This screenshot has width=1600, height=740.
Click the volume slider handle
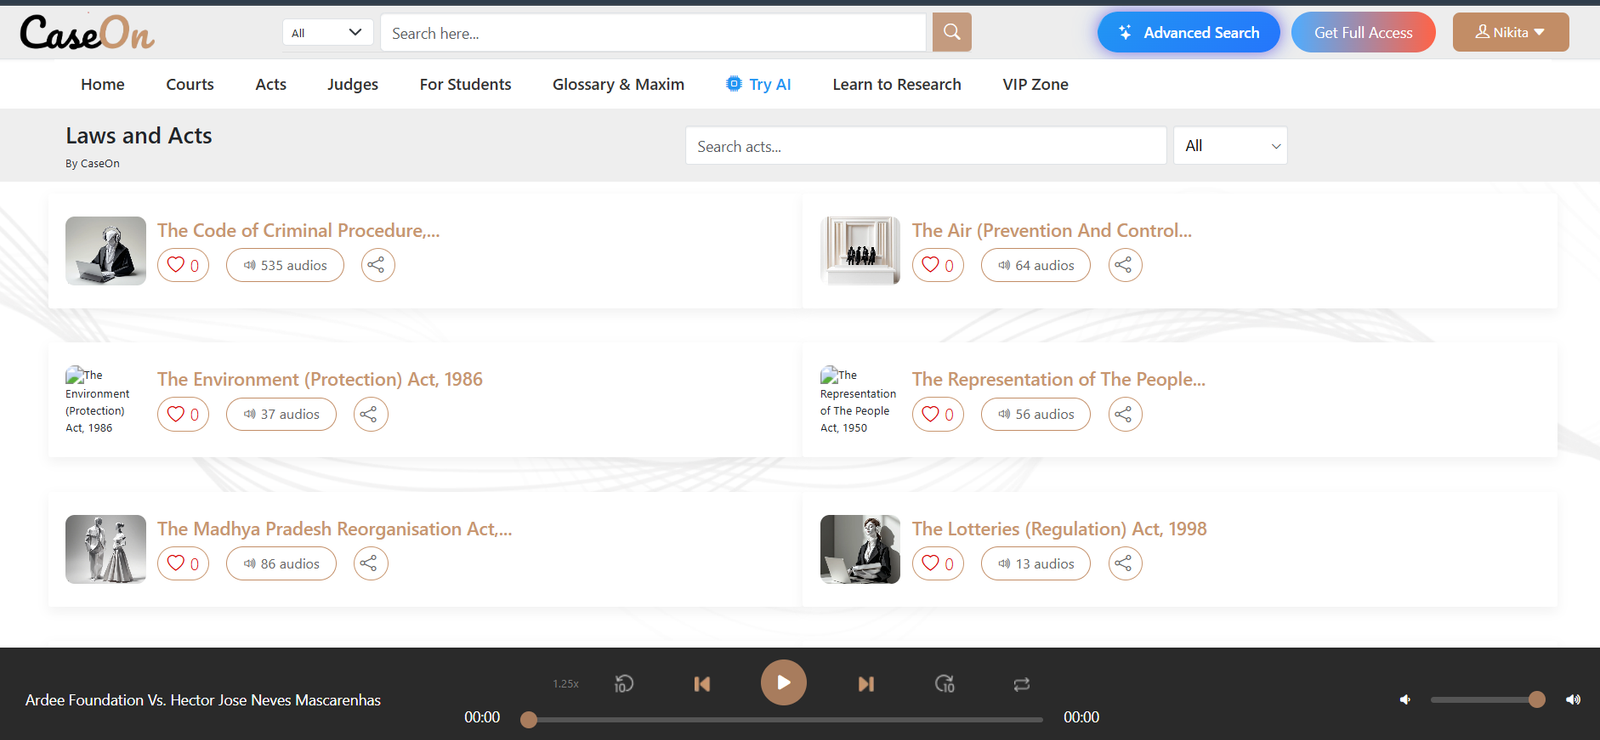coord(1537,700)
